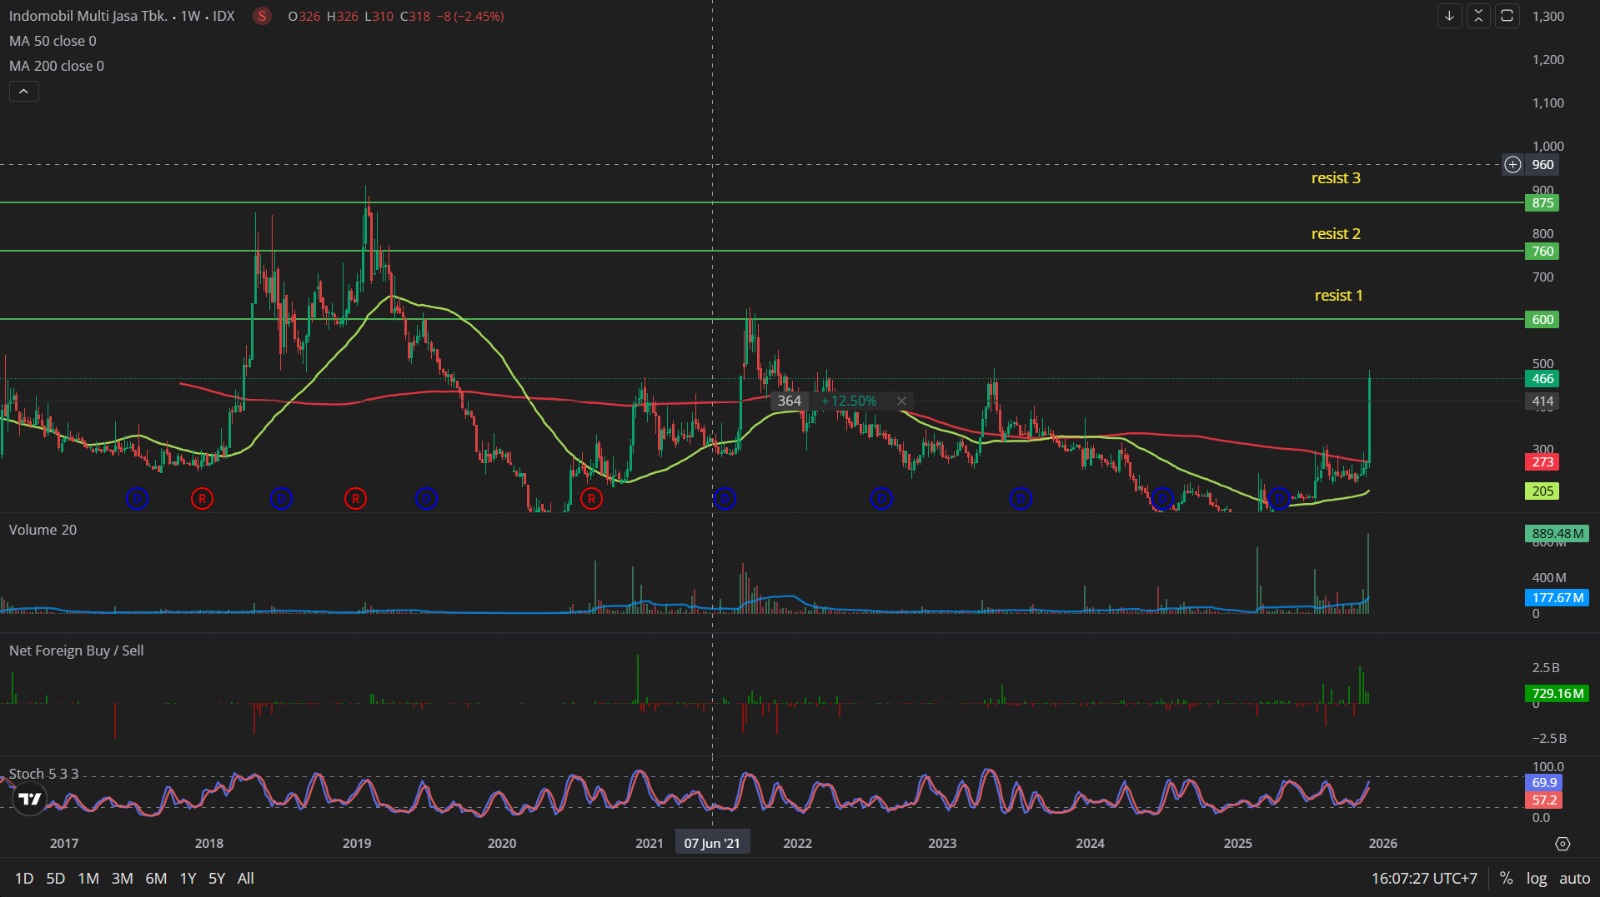Select the 1M date range
Image resolution: width=1600 pixels, height=897 pixels.
pos(88,878)
